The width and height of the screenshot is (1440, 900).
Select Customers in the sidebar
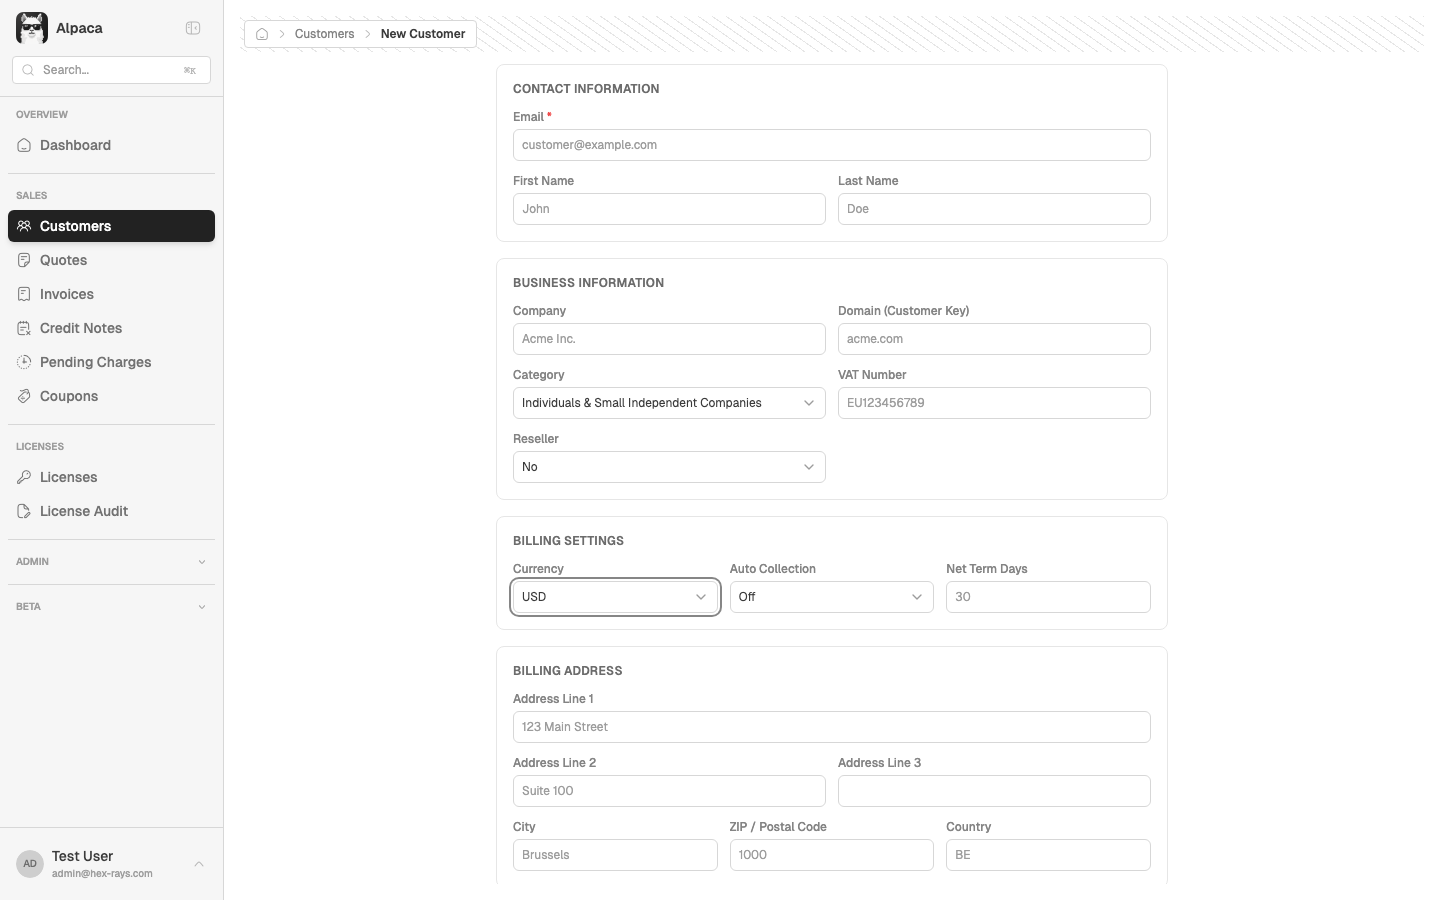tap(111, 226)
